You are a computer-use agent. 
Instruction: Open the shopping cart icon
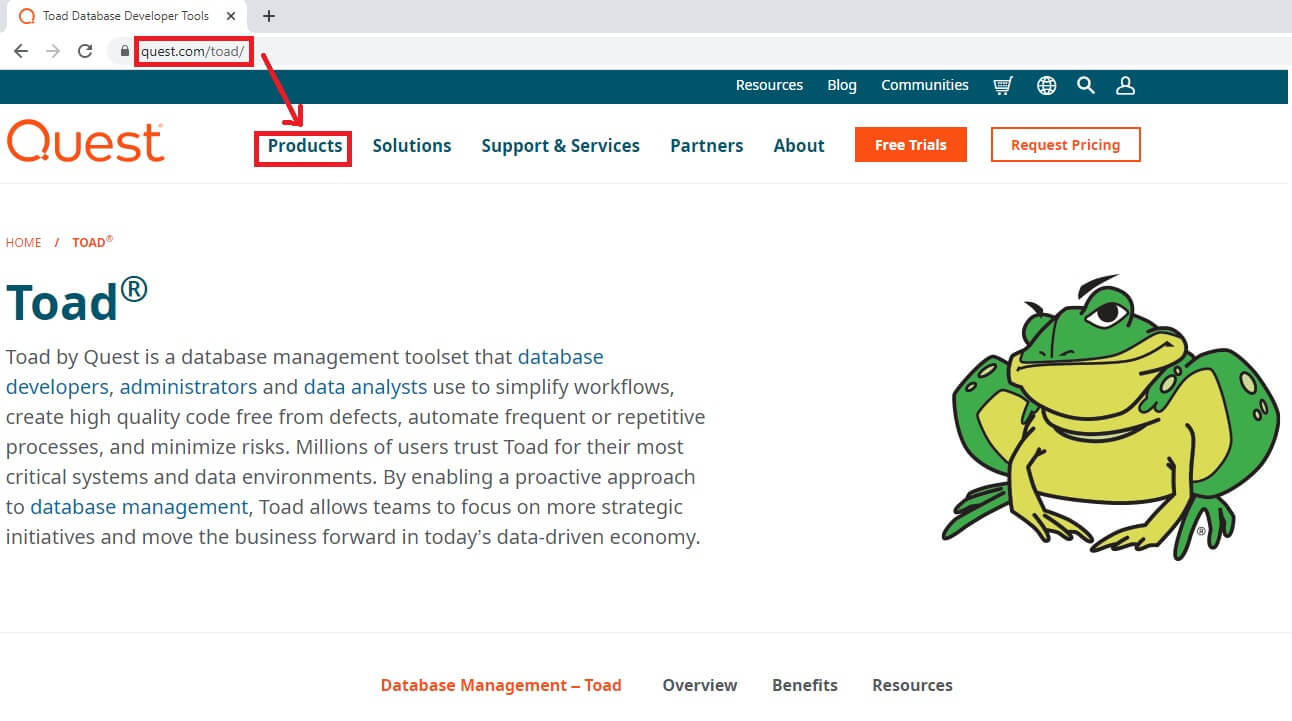pyautogui.click(x=1003, y=86)
